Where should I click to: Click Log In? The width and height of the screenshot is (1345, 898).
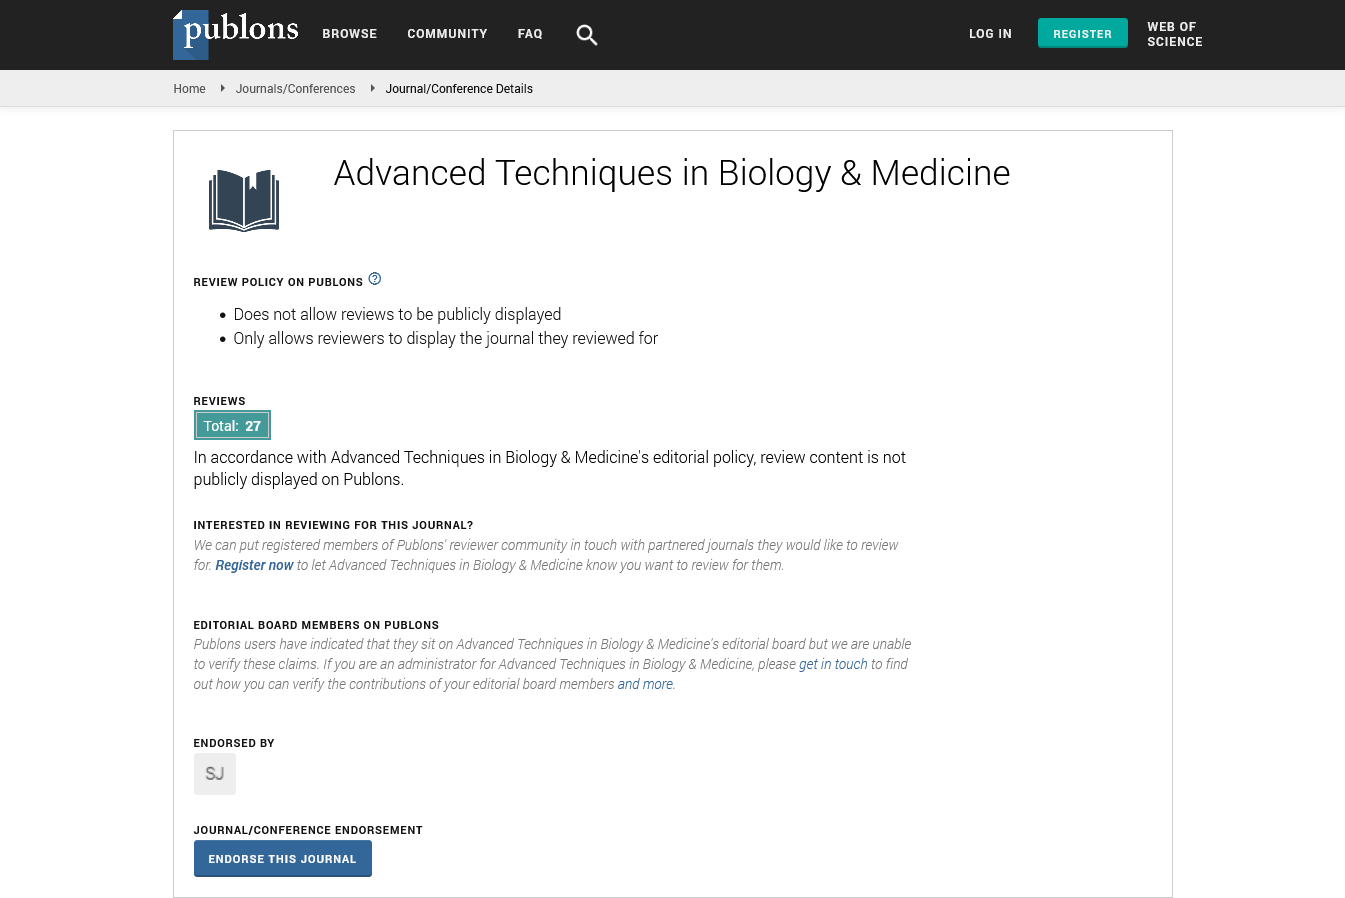point(990,34)
